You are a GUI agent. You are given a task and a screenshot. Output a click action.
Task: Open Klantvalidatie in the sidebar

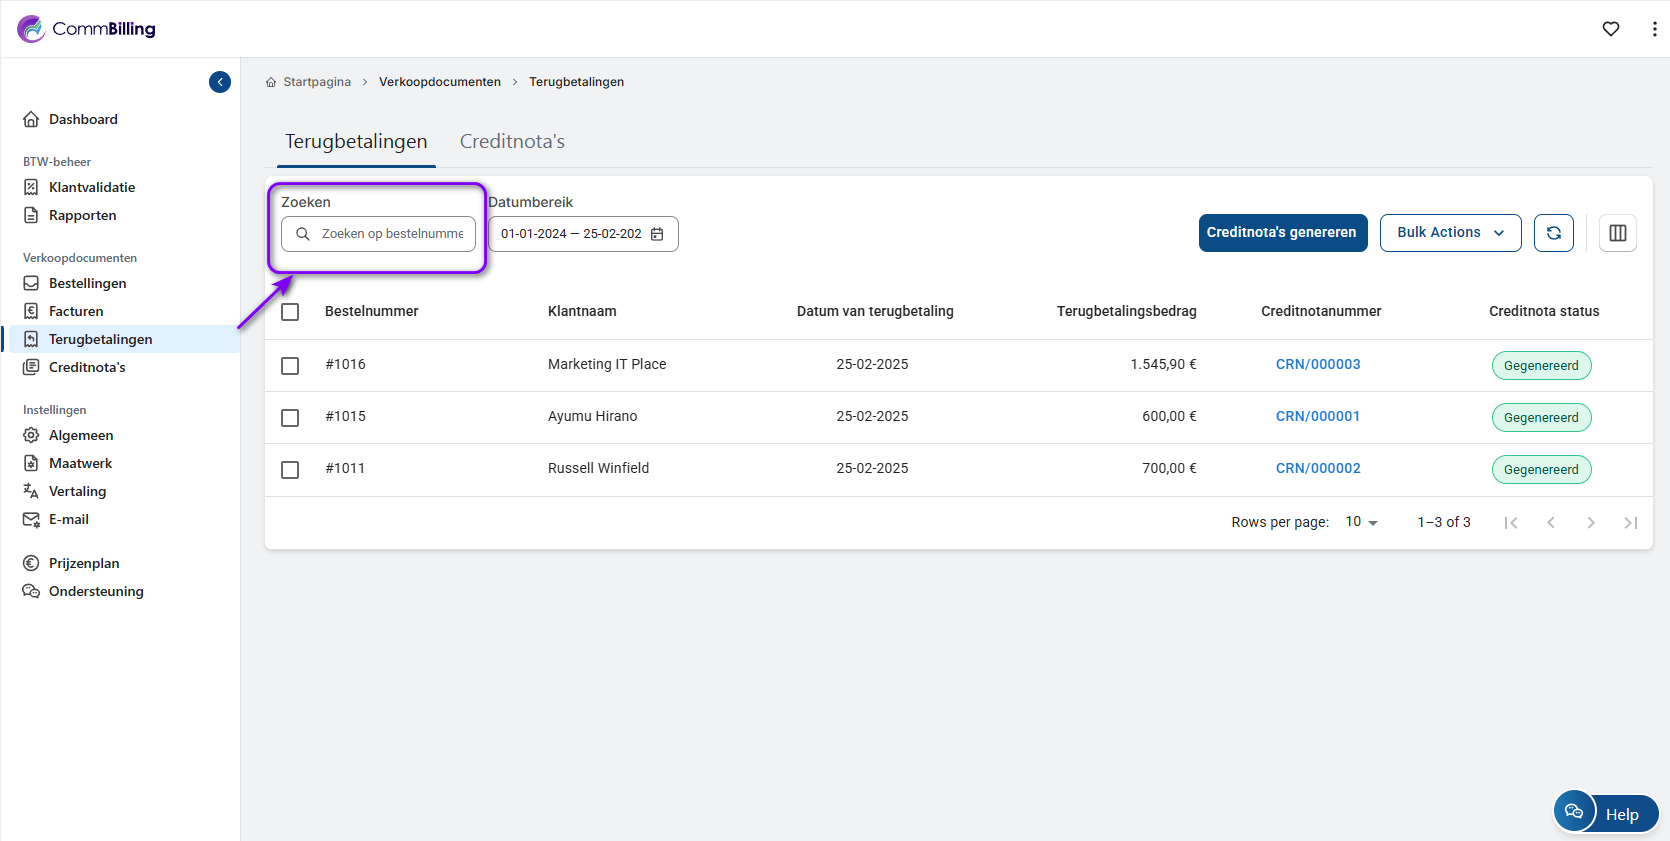(92, 187)
